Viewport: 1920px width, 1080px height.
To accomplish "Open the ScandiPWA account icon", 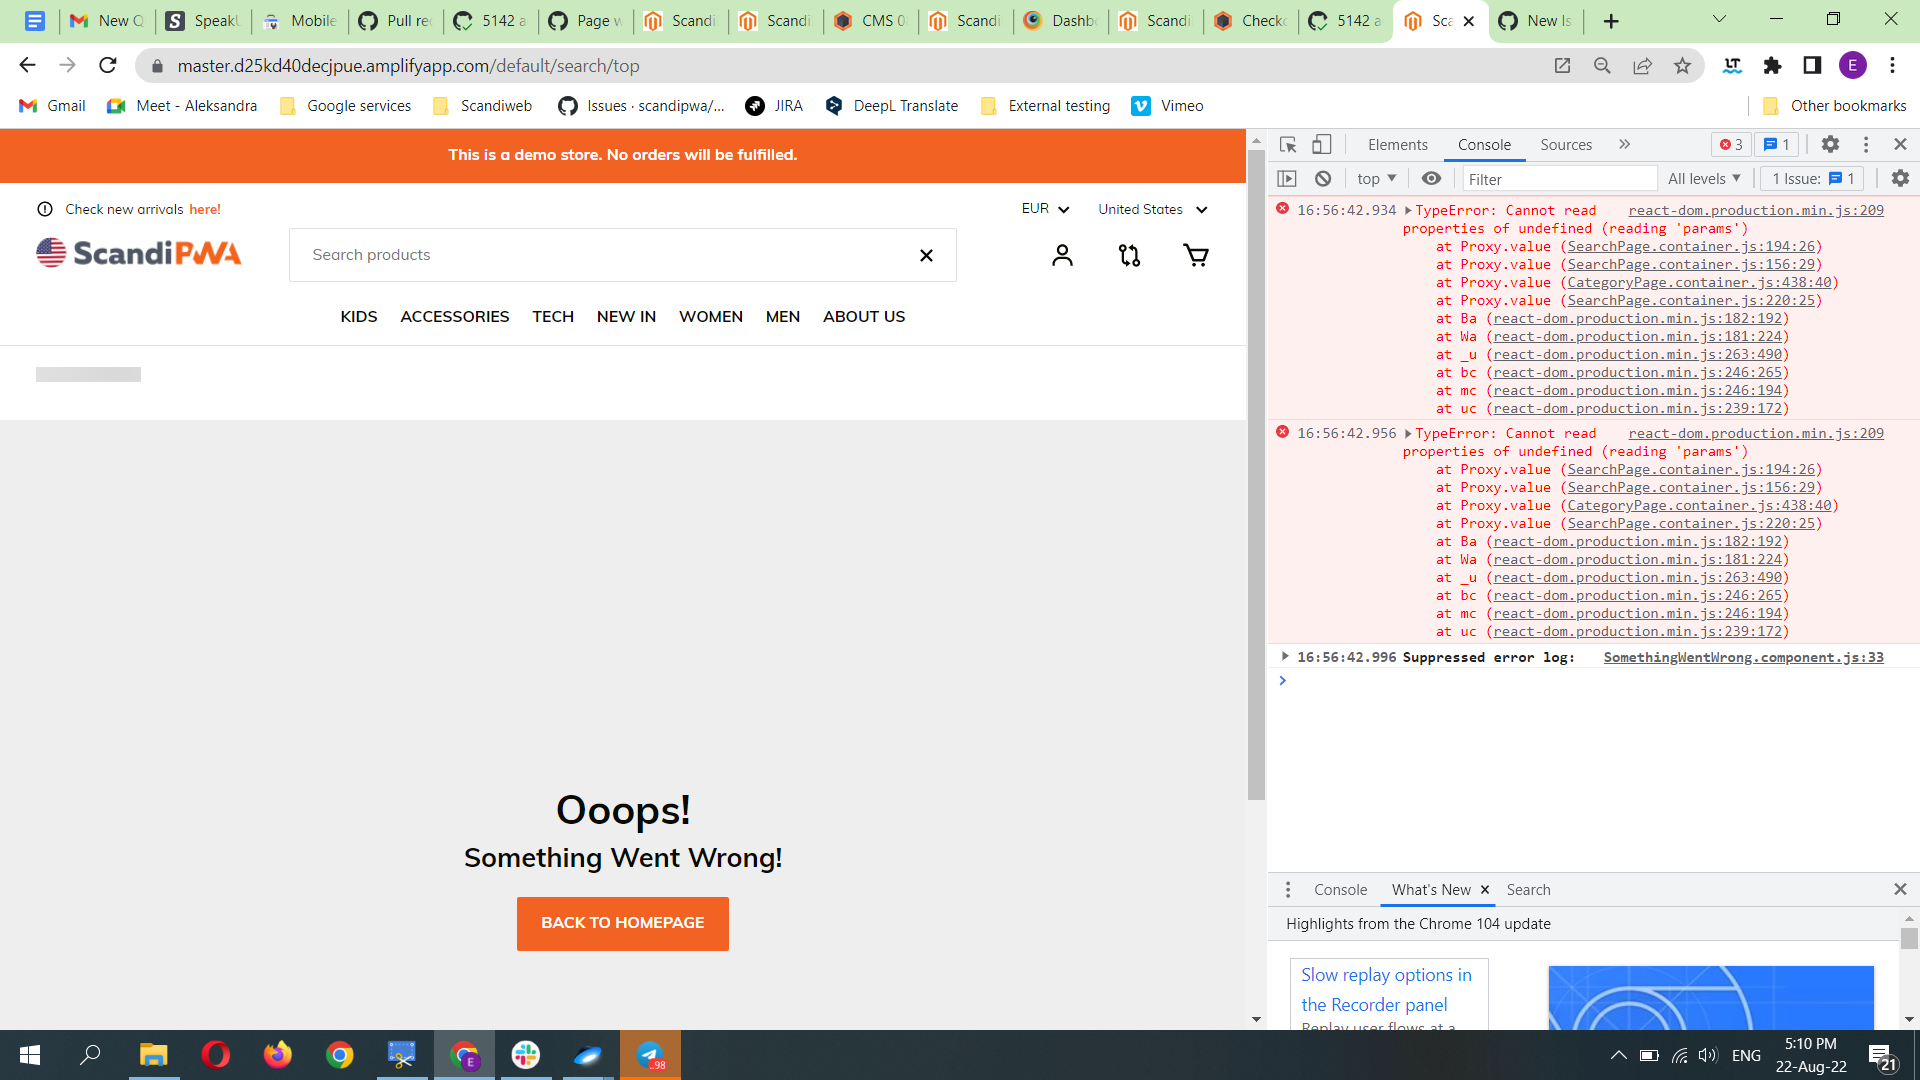I will (1062, 255).
